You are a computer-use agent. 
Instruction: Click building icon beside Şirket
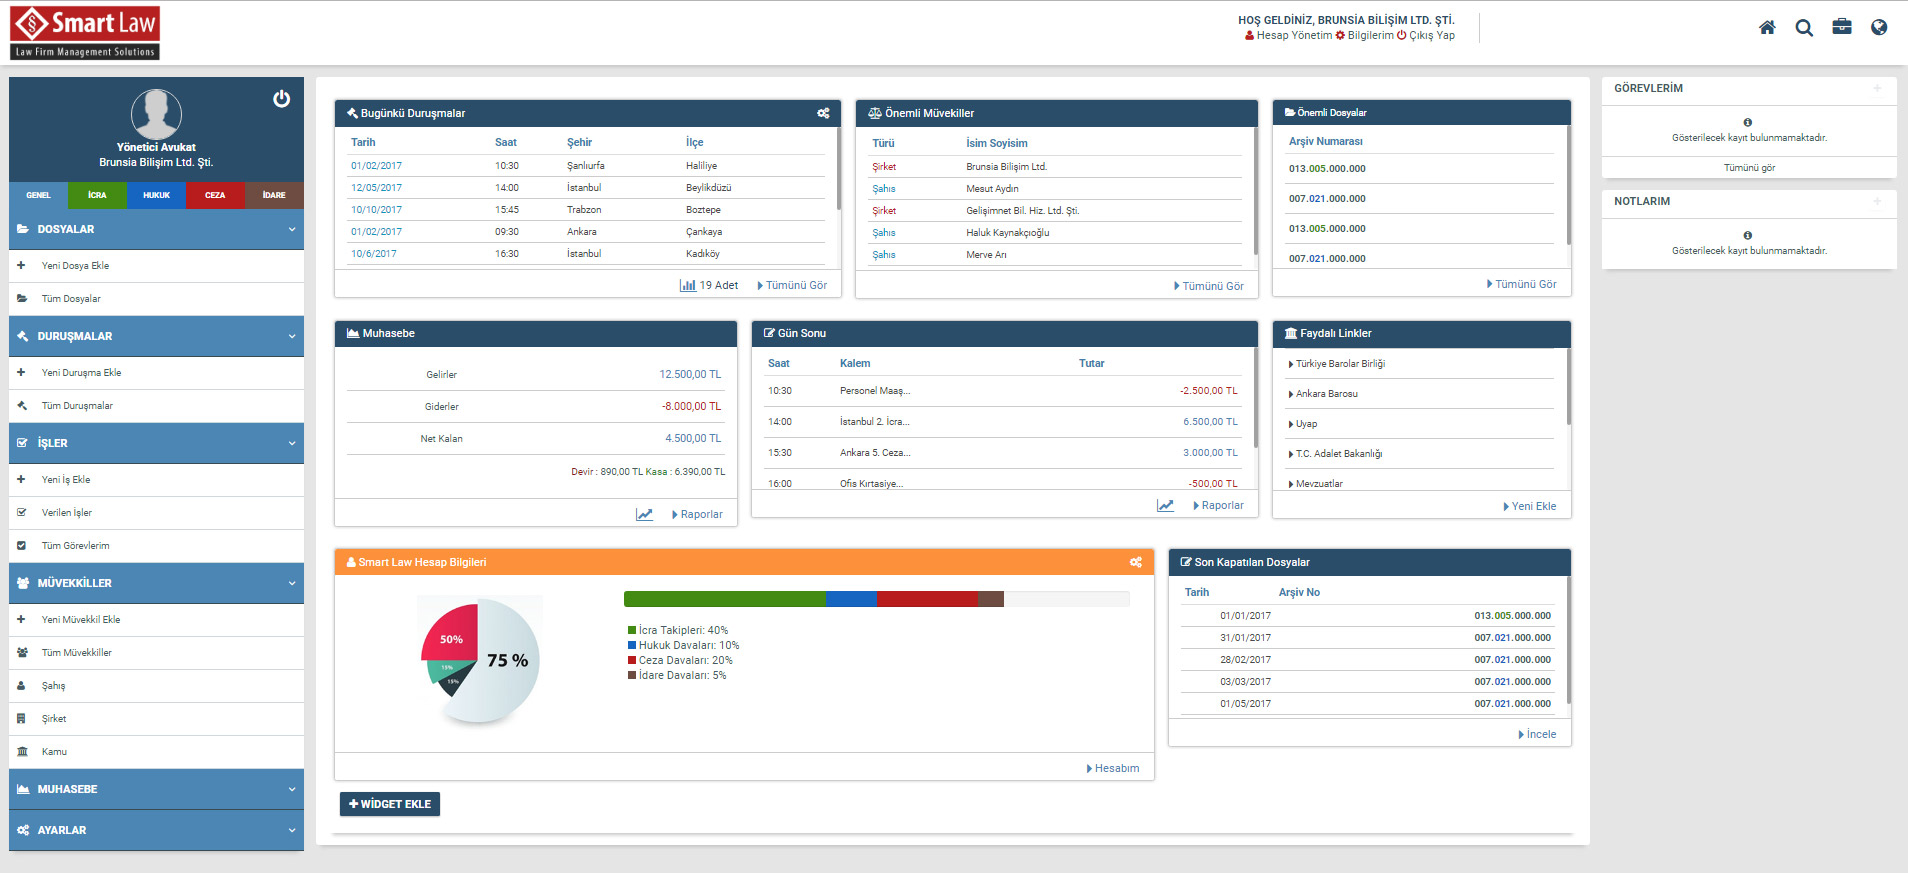click(x=21, y=718)
